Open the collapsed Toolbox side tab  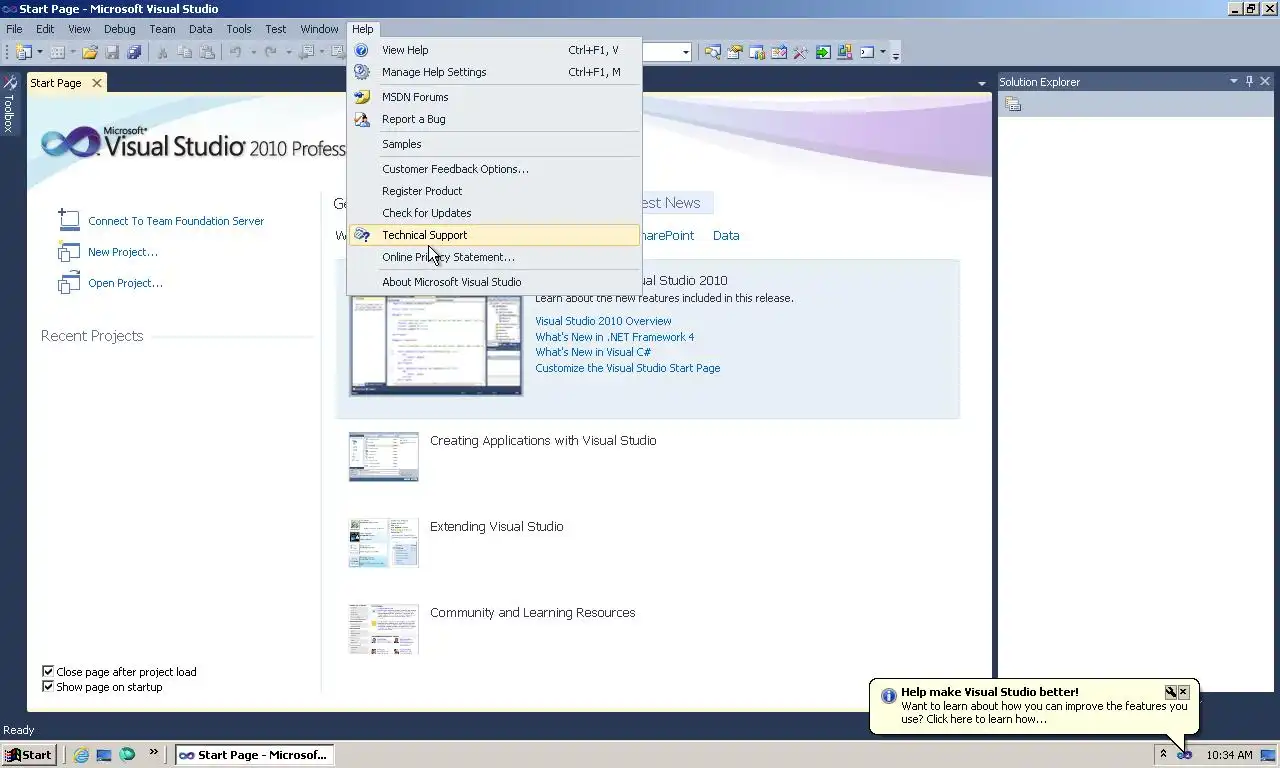[9, 105]
